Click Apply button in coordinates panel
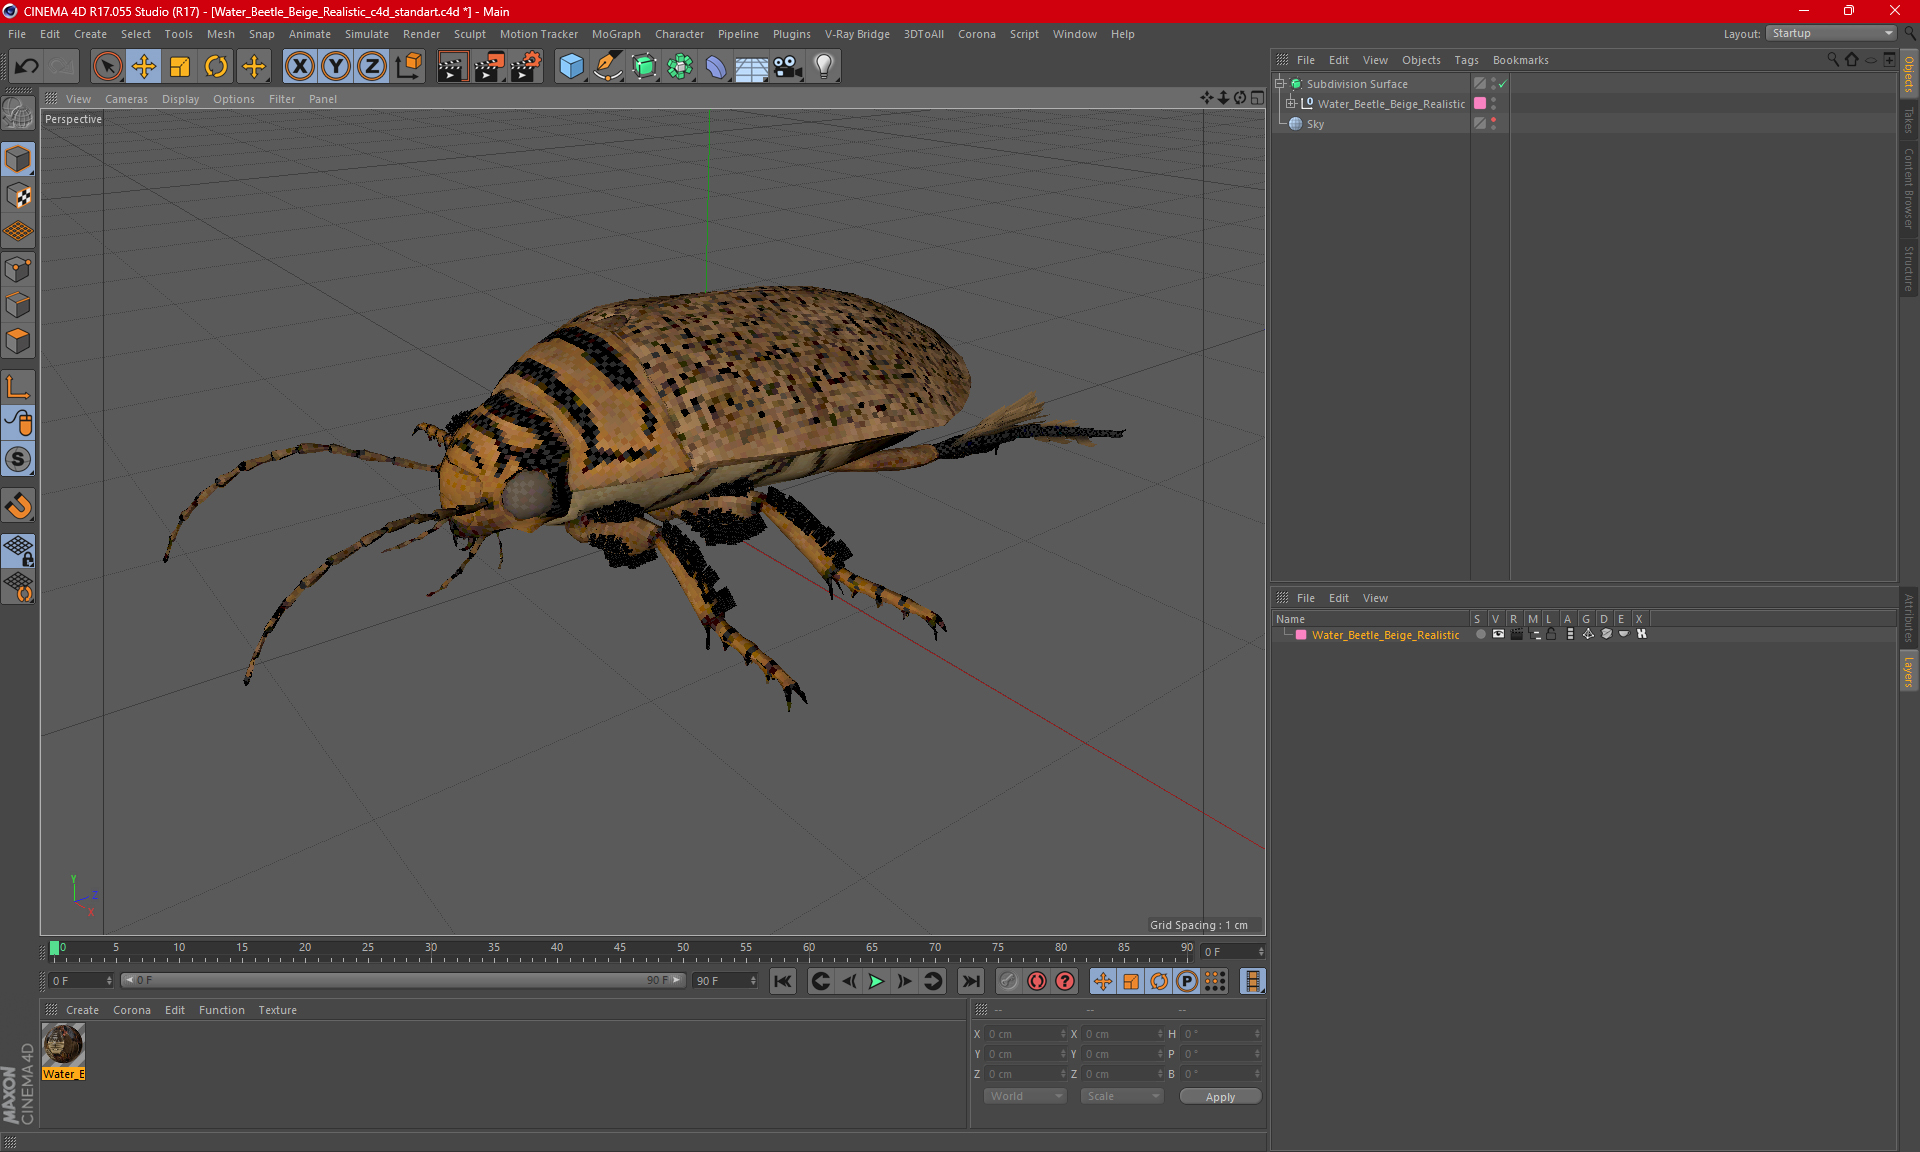The height and width of the screenshot is (1152, 1920). coord(1218,1096)
